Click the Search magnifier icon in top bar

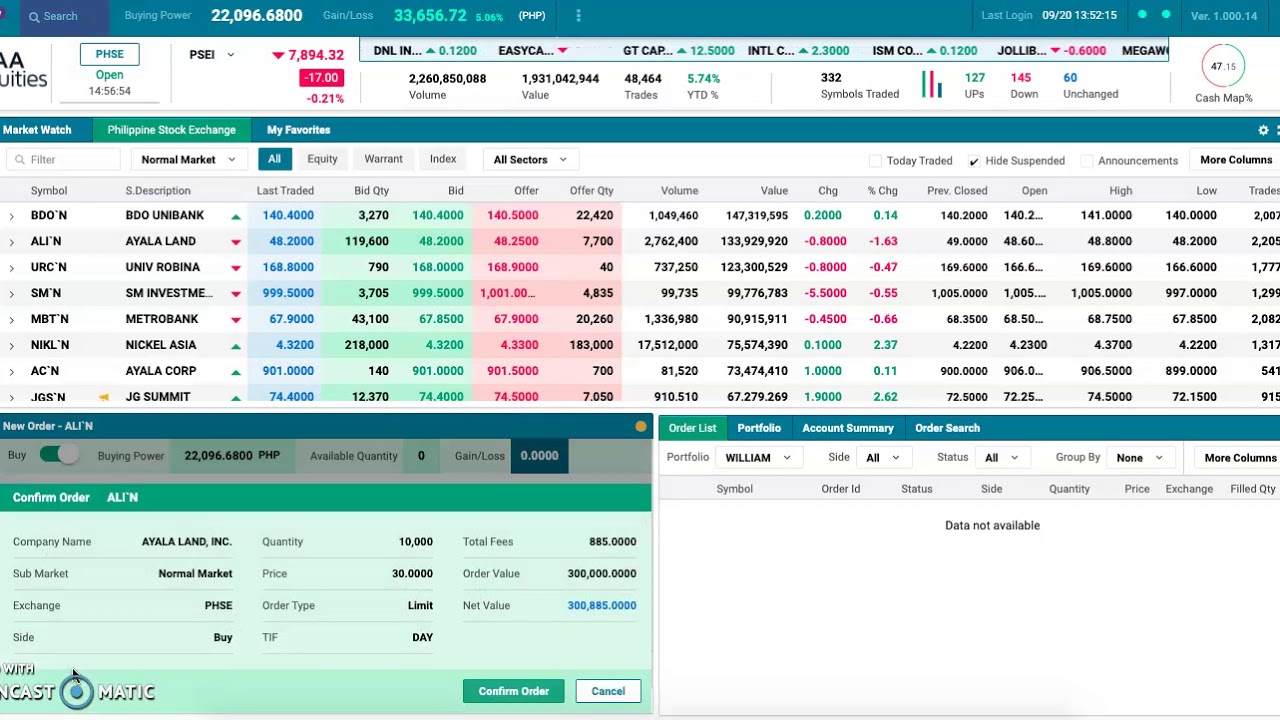point(34,16)
